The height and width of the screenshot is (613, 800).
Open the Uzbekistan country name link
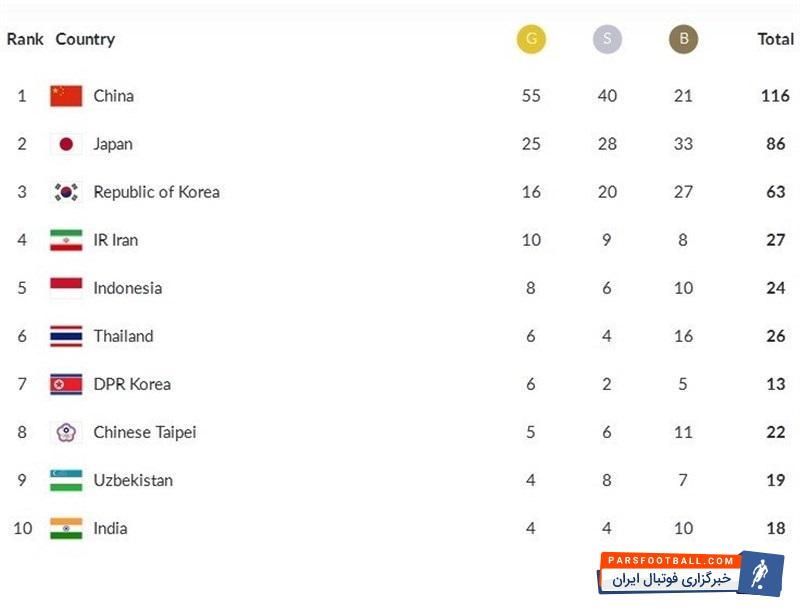133,480
